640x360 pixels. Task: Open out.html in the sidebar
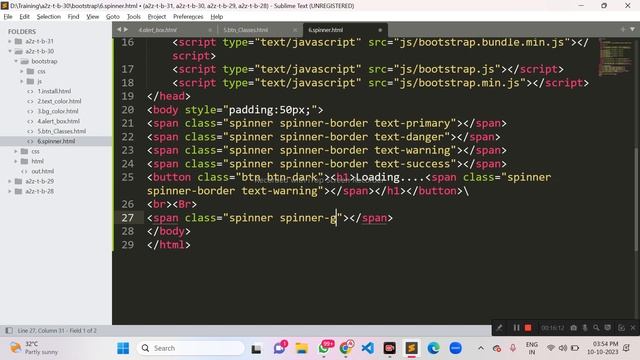[x=42, y=171]
